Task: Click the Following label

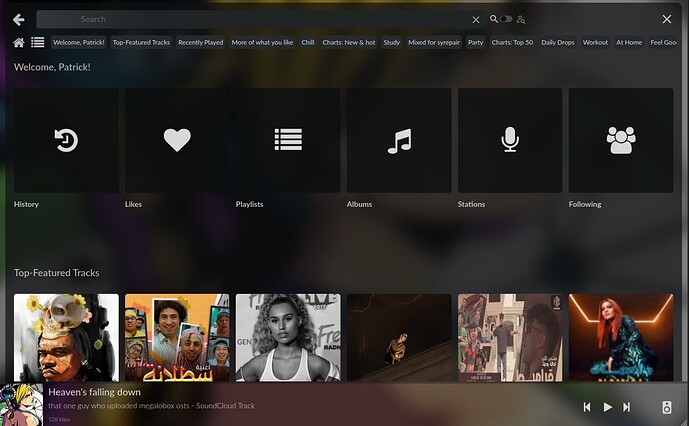Action: 585,204
